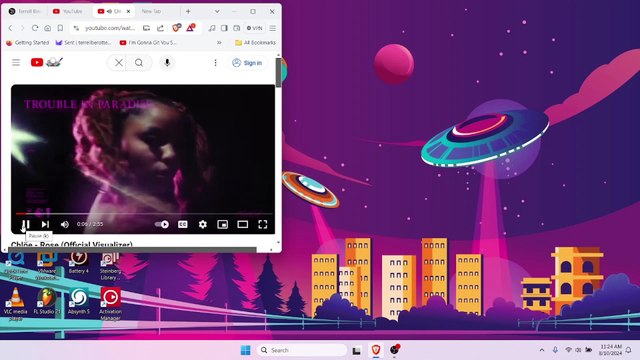
Task: Reload the current page
Action: [x=35, y=28]
